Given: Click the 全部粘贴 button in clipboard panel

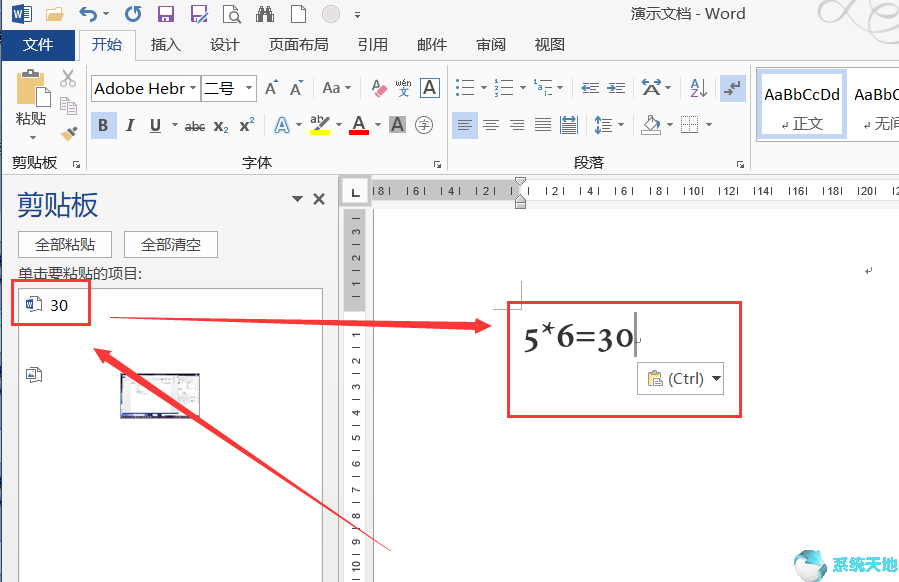Looking at the screenshot, I should point(64,244).
